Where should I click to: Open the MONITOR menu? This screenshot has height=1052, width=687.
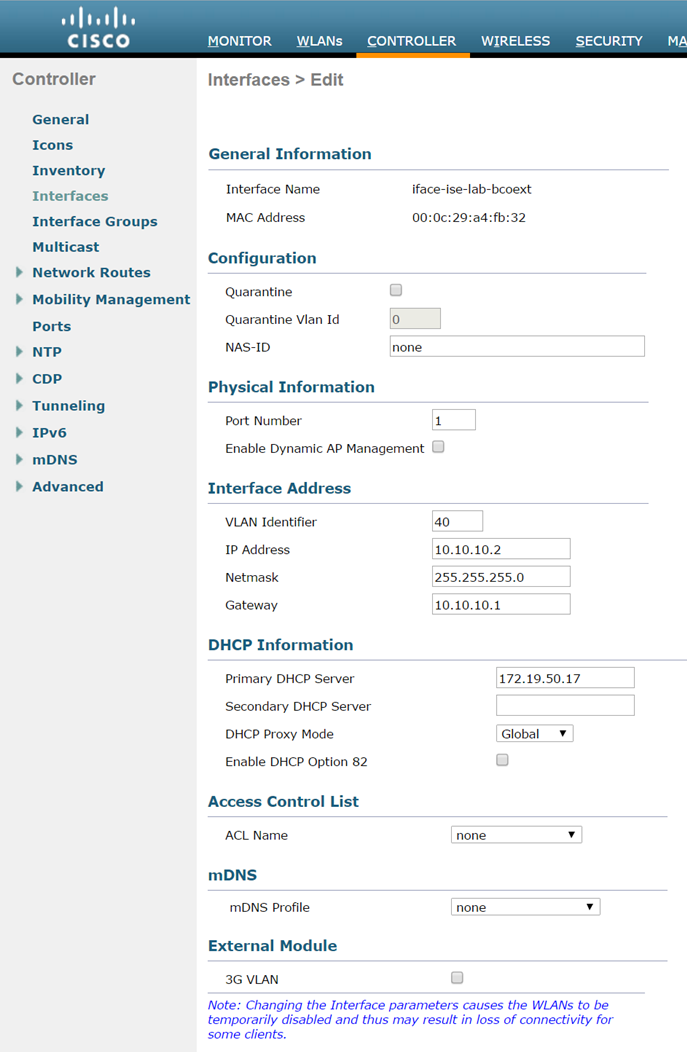coord(240,41)
